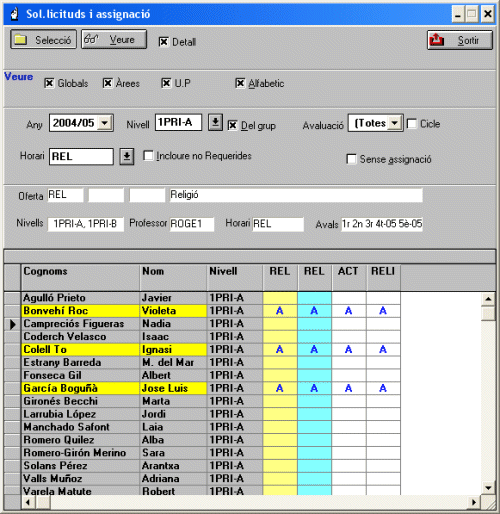500x514 pixels.
Task: Click the scroll down arrow of the student list
Action: tap(488, 488)
